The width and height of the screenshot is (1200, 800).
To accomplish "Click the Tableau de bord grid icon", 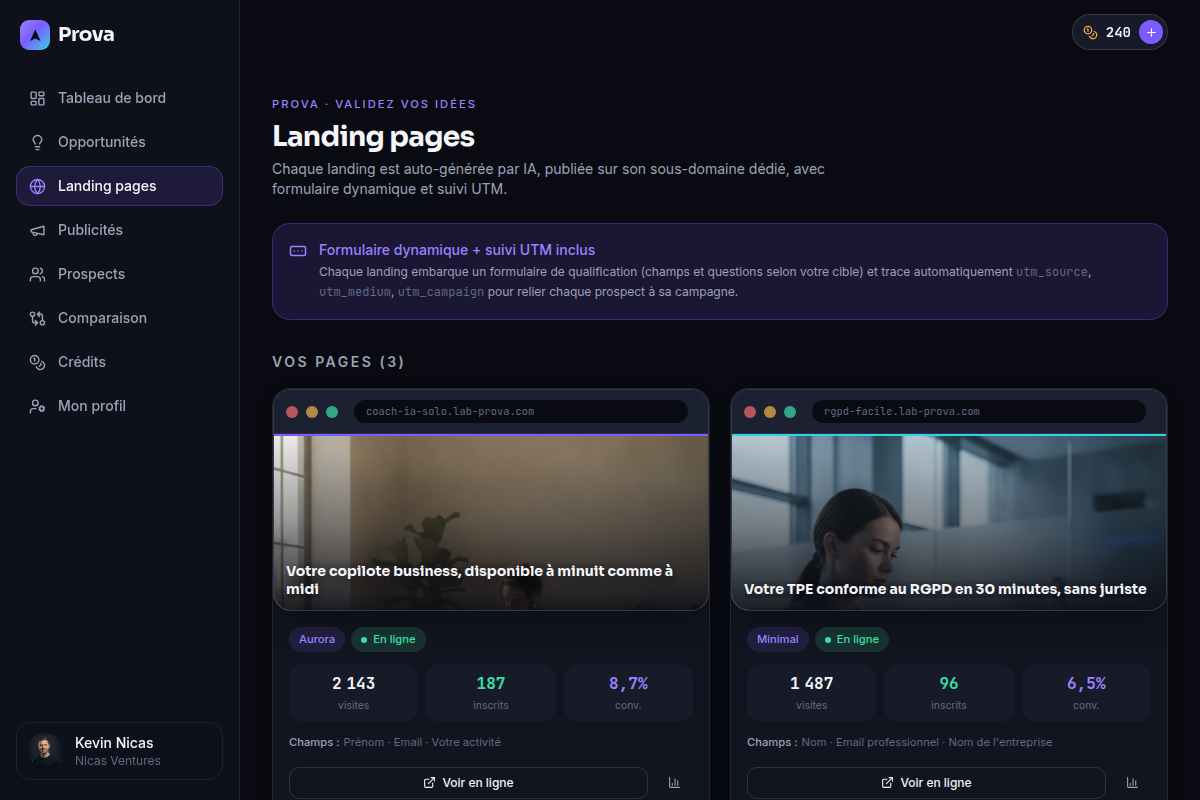I will pos(38,98).
